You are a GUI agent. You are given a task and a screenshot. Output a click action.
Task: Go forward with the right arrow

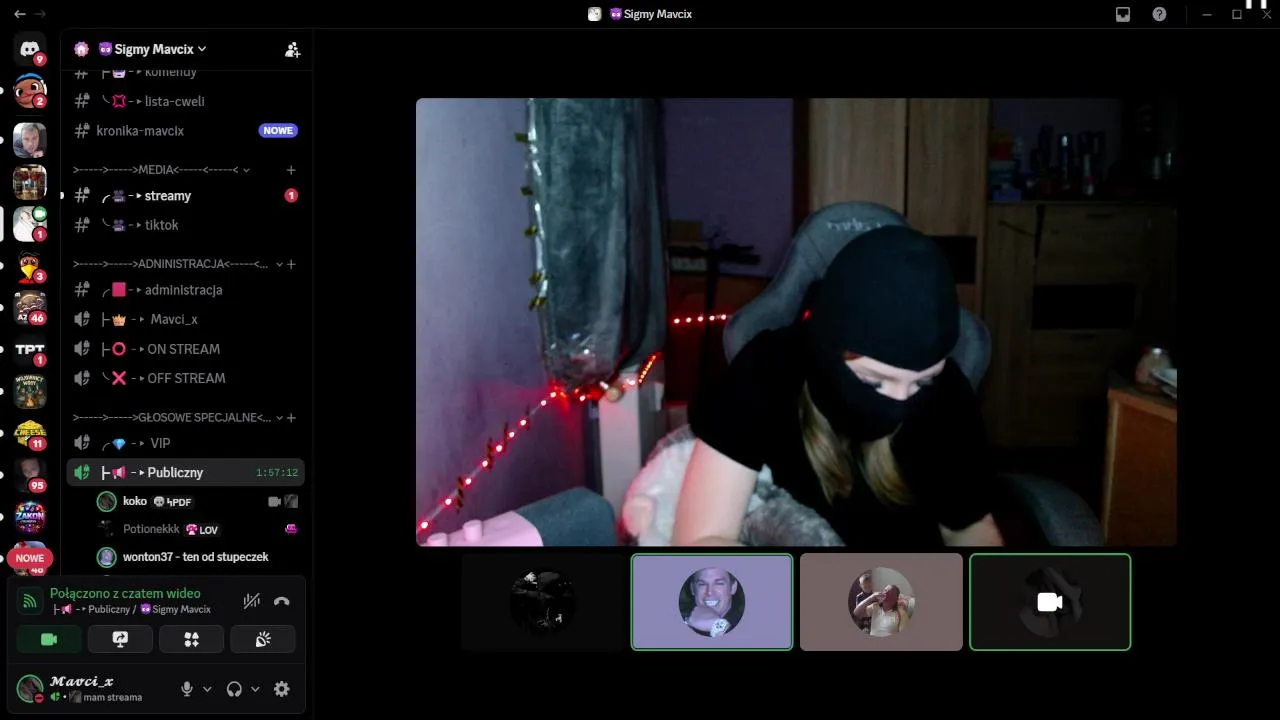pyautogui.click(x=41, y=14)
